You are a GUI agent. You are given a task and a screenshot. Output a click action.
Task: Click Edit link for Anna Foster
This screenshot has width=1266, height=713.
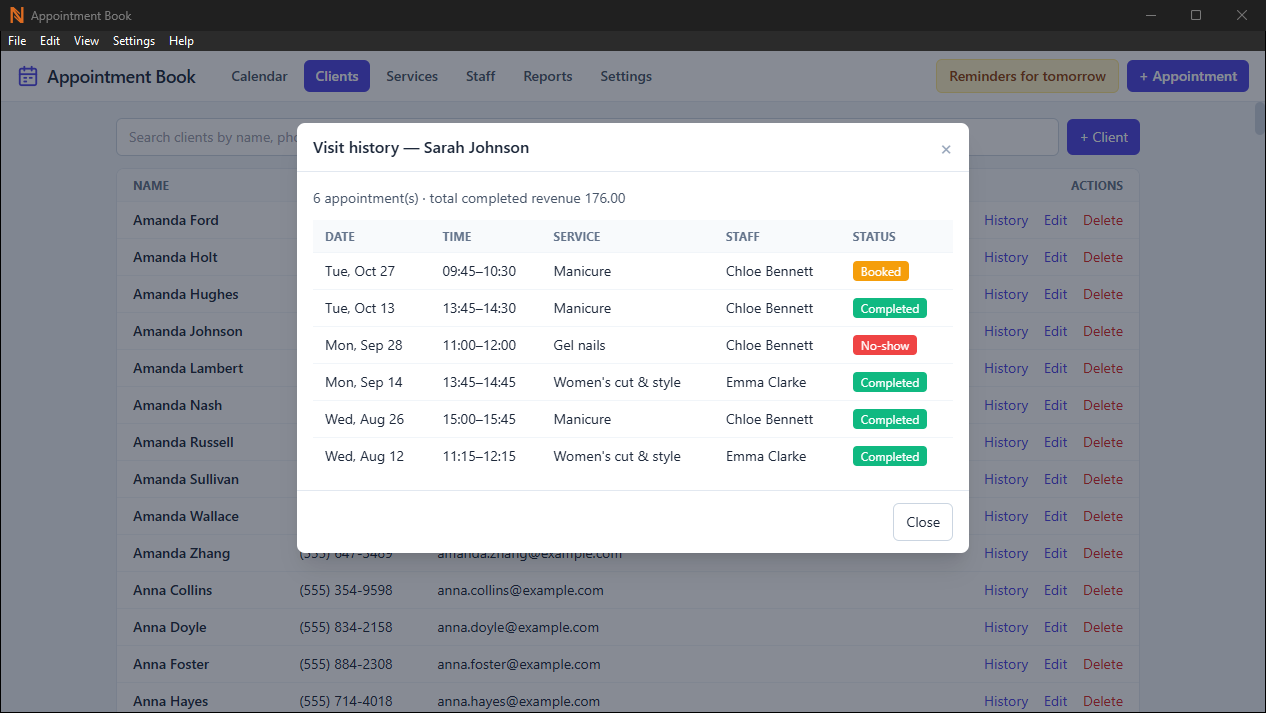click(1056, 664)
